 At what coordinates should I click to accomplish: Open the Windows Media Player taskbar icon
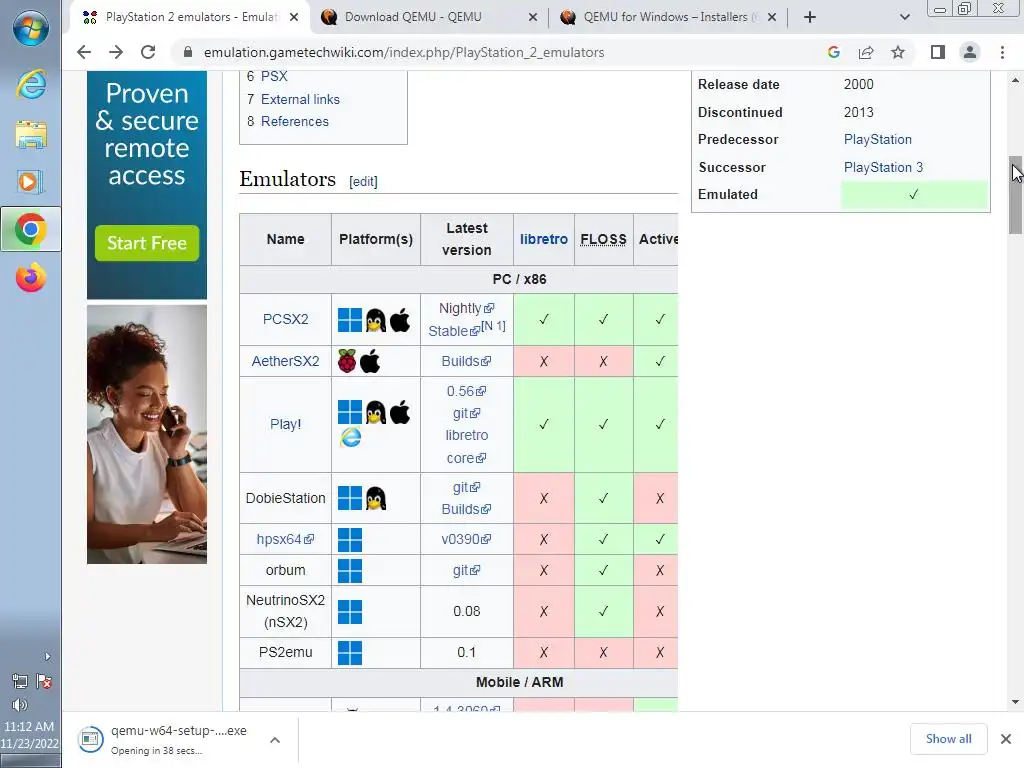click(31, 182)
